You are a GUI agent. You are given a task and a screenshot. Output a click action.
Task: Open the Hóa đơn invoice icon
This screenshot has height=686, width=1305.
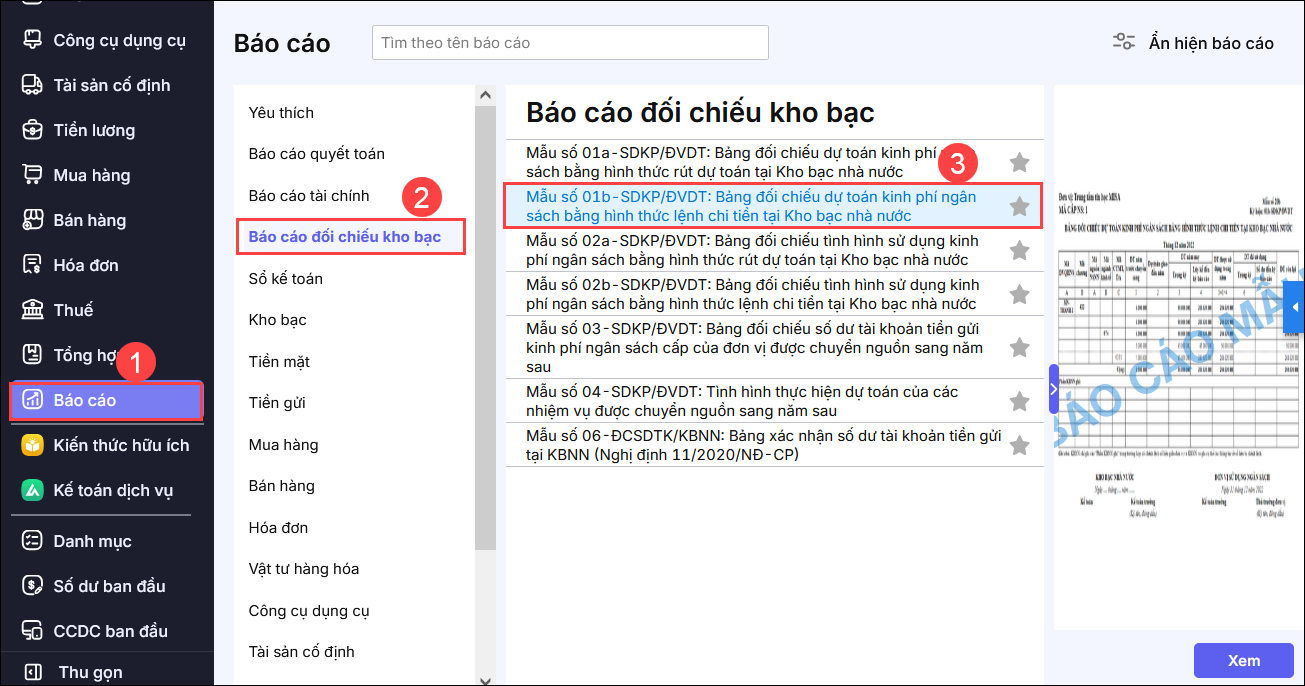tap(33, 265)
